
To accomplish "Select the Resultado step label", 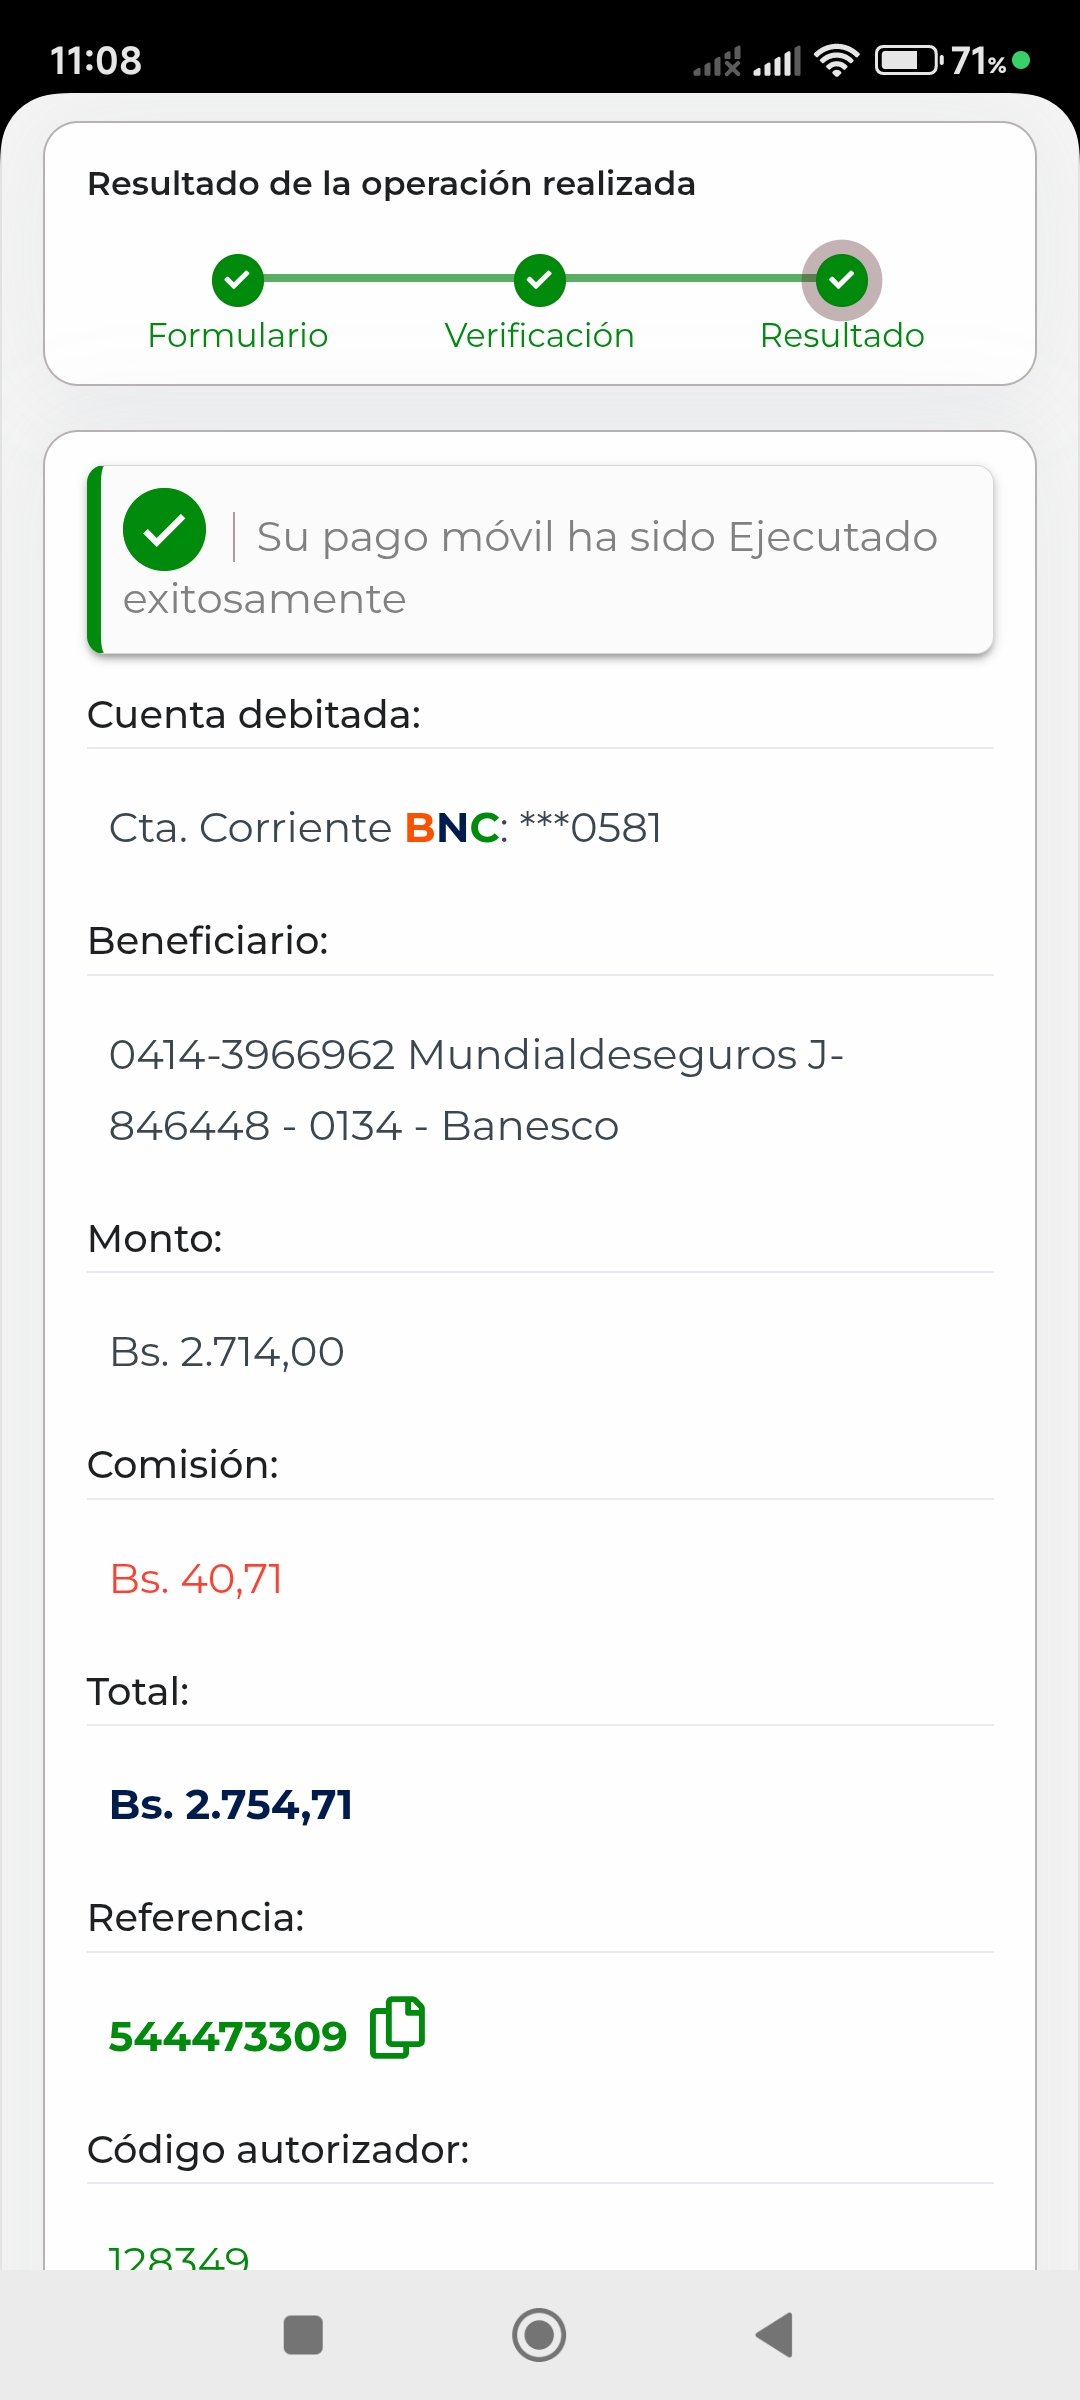I will tap(842, 336).
